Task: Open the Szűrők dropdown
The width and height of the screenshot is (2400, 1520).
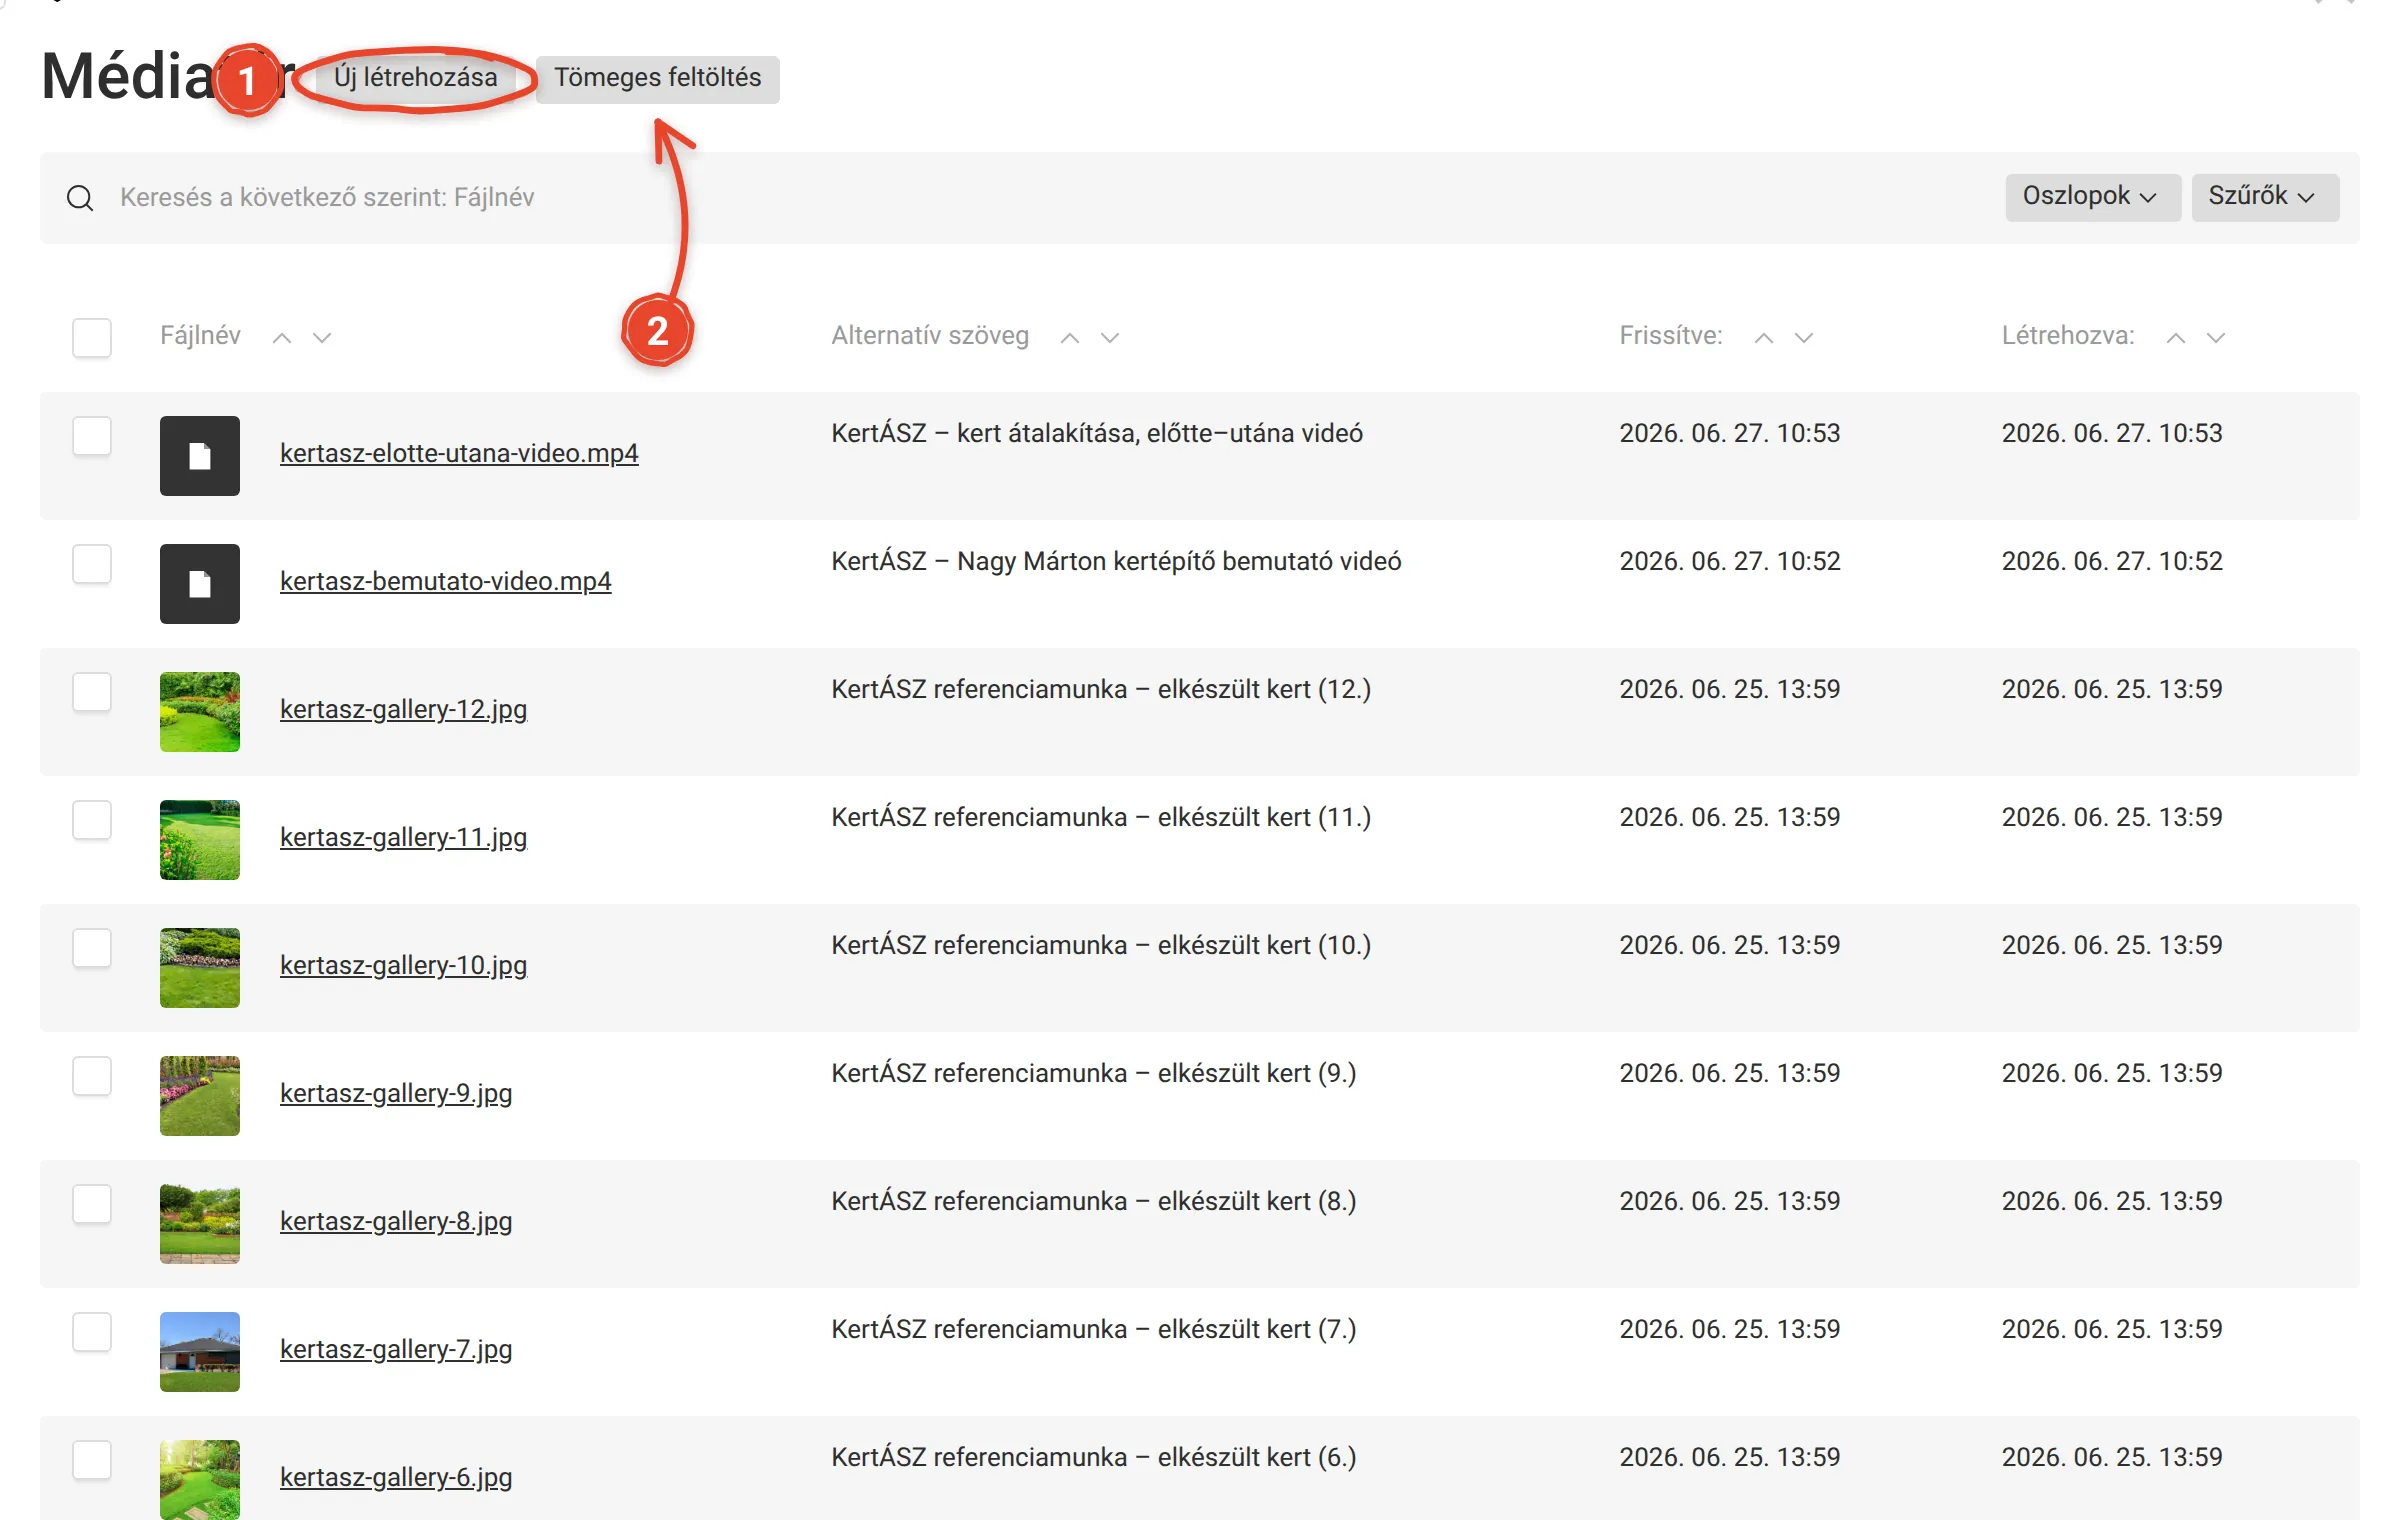Action: [x=2265, y=197]
